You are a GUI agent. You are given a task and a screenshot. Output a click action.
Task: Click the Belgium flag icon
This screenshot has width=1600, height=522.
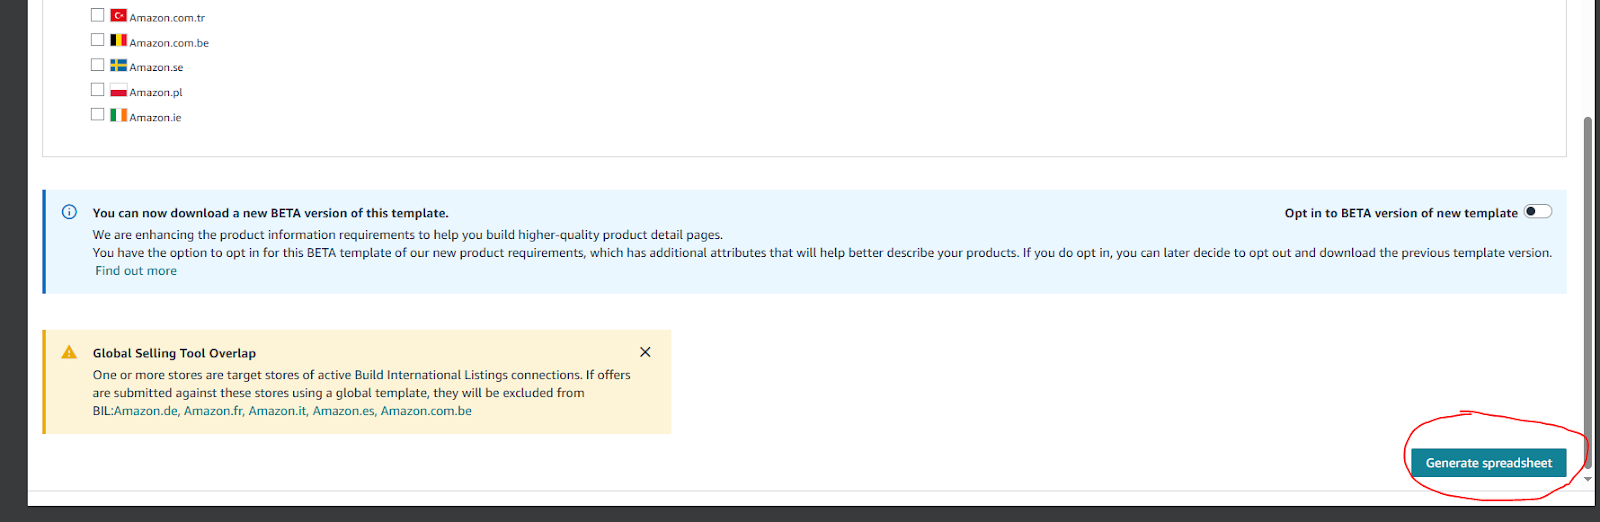[x=118, y=41]
